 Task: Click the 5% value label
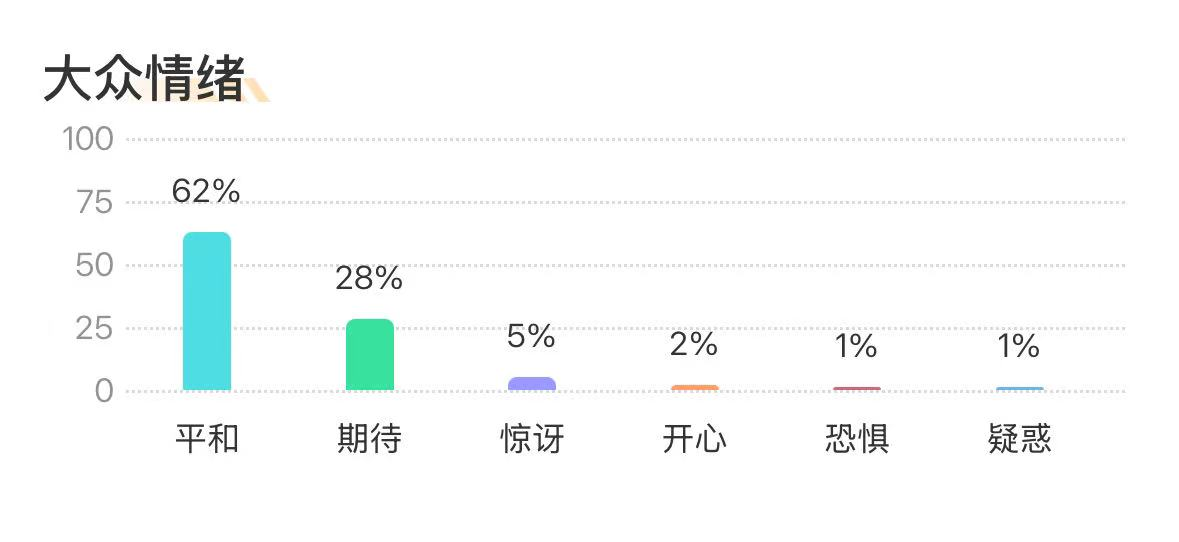click(x=531, y=337)
